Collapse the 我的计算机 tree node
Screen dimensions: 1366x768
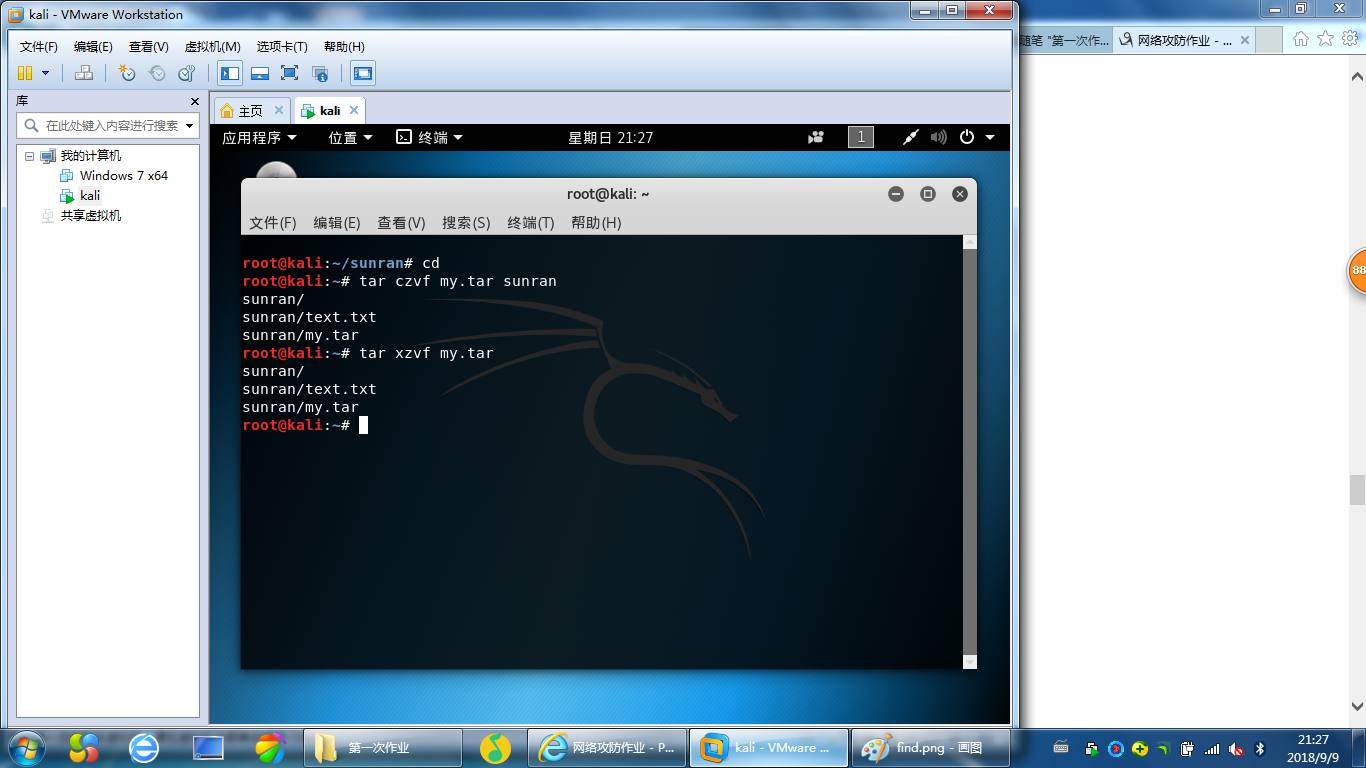(29, 156)
